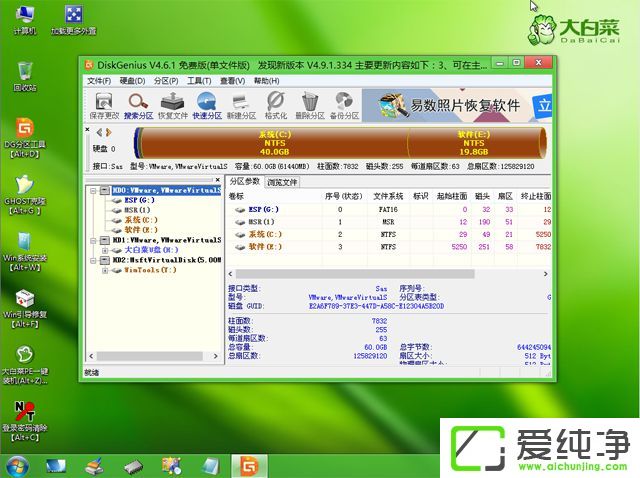
Task: Launch 快速分区 (Quick Partition) from the toolbar
Action: [x=207, y=105]
